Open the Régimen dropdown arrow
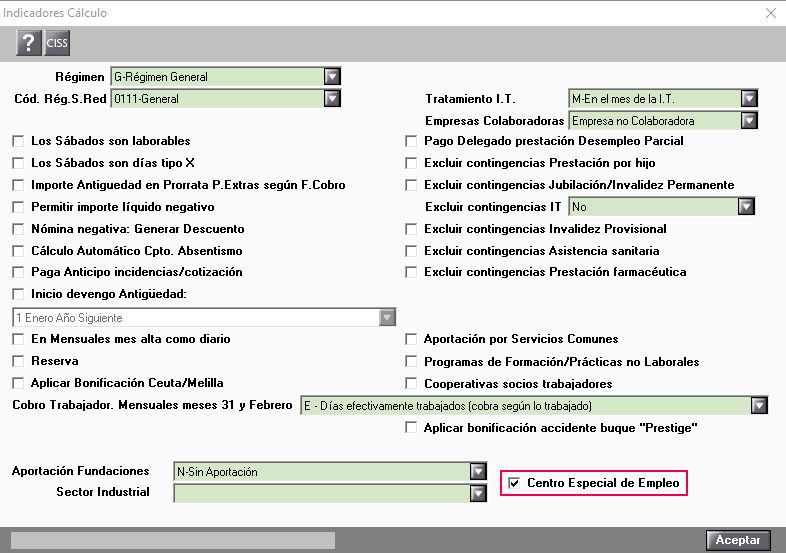The height and width of the screenshot is (553, 786). click(332, 77)
